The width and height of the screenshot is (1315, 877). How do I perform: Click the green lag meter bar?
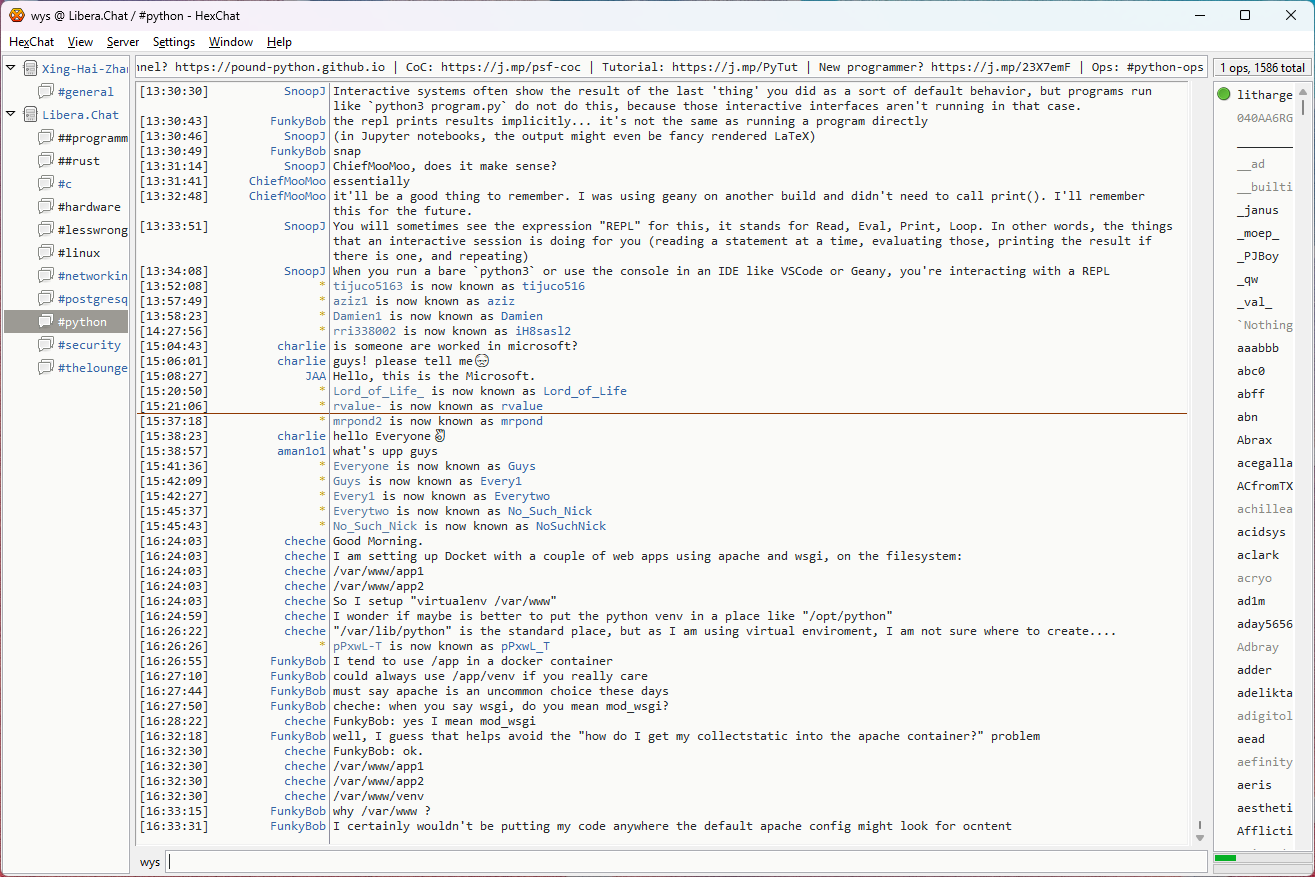tap(1225, 858)
